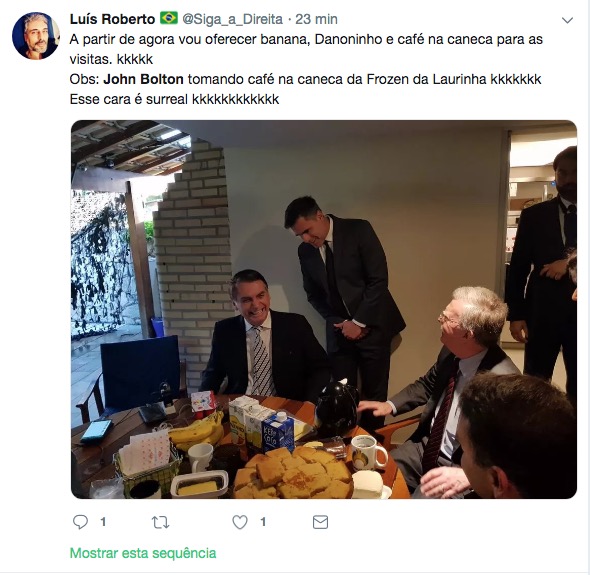Open the Luís Roberto display name link

pyautogui.click(x=112, y=19)
